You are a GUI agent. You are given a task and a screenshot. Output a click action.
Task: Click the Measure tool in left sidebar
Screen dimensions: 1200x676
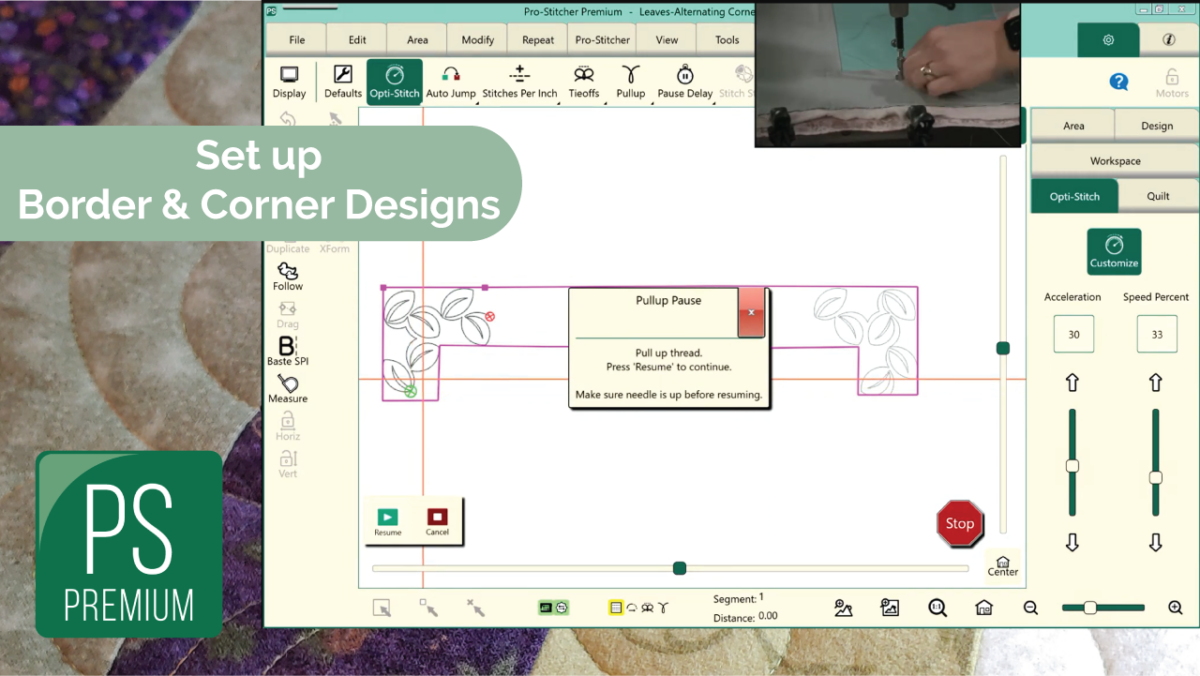[x=287, y=390]
